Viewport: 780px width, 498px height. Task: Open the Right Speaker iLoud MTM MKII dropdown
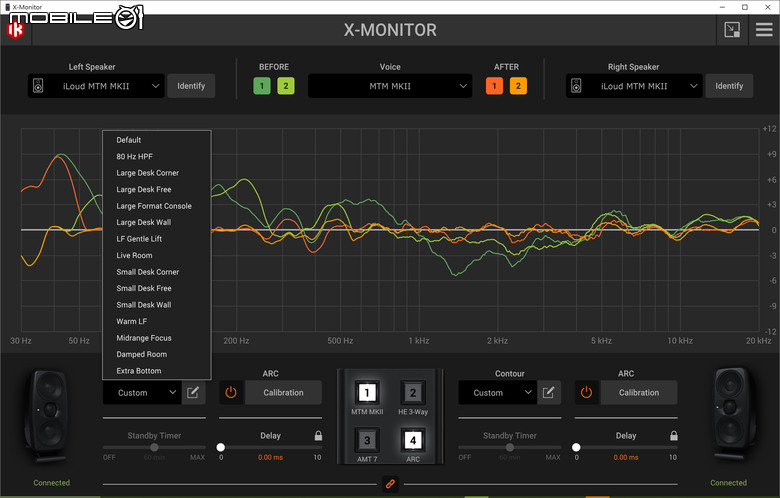[x=634, y=86]
